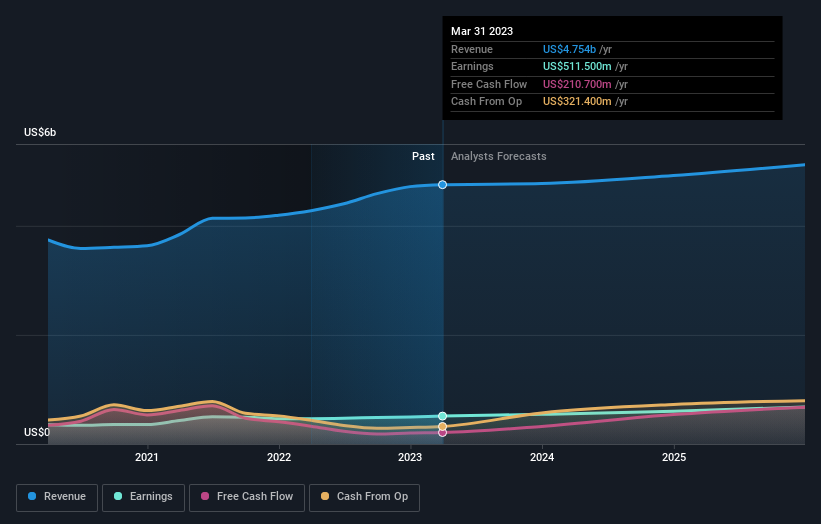Toggle the Earnings legend series
Image resolution: width=821 pixels, height=524 pixels.
coord(143,497)
